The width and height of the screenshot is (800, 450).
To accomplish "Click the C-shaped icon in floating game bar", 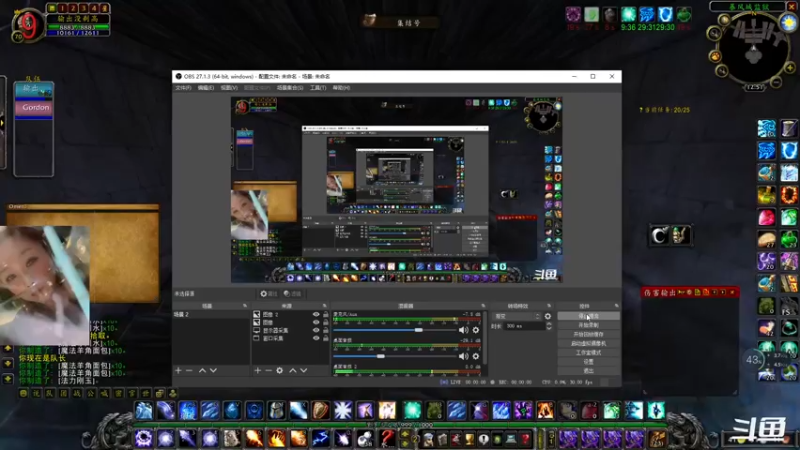I will click(659, 235).
